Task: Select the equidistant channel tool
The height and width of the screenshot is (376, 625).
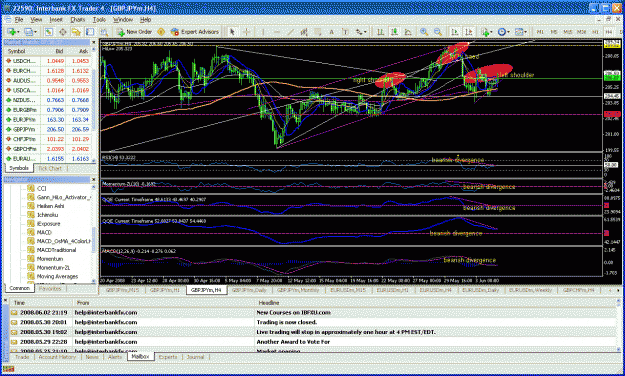Action: point(305,32)
